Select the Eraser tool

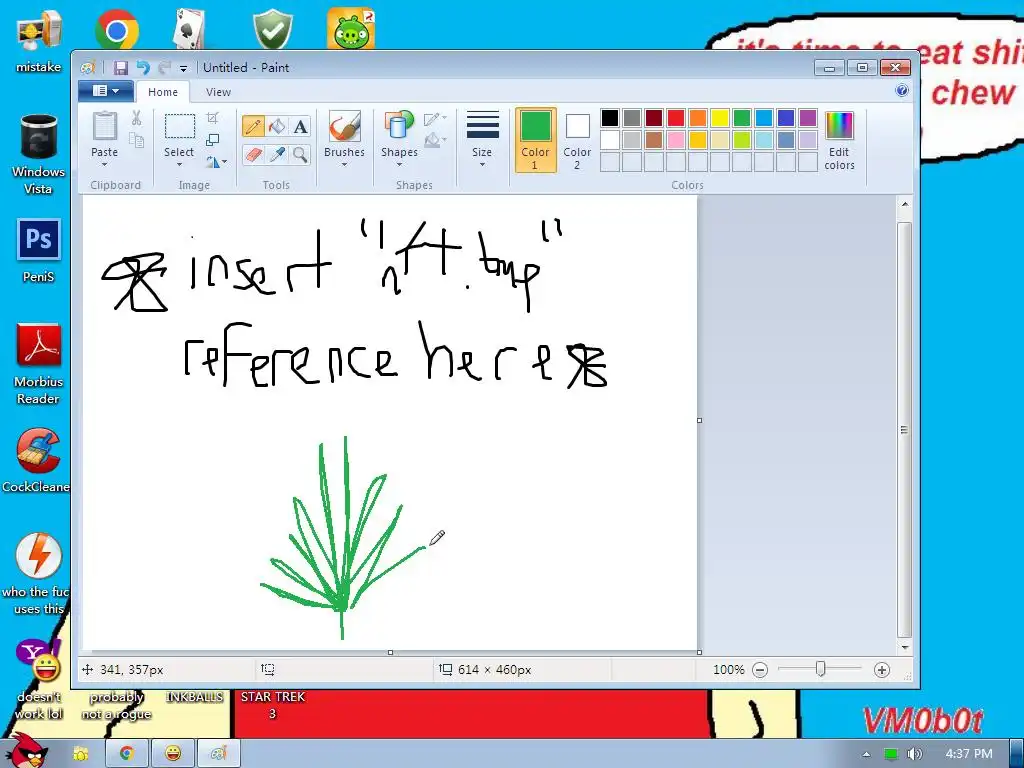tap(253, 155)
